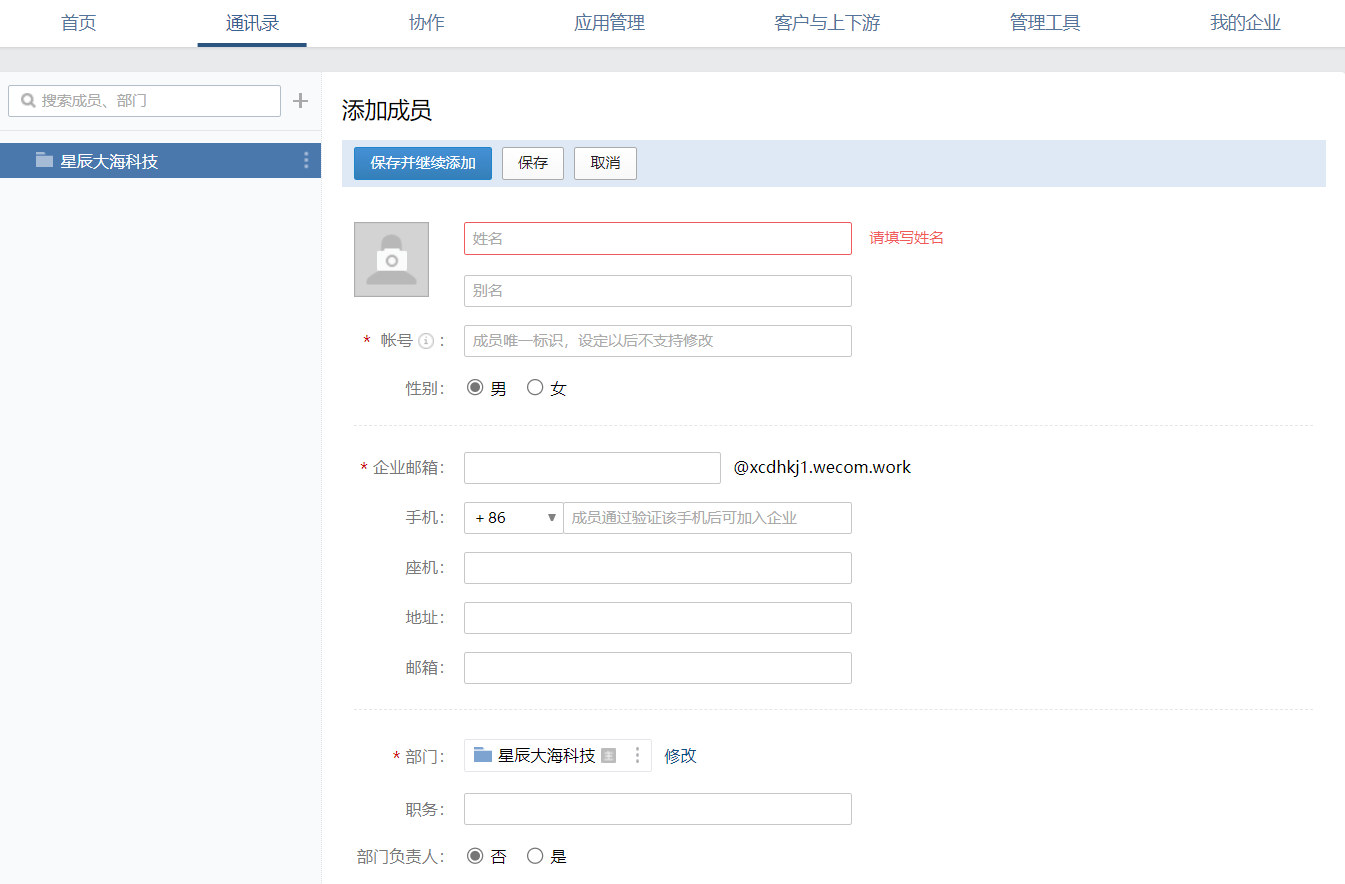Click the 请填写姓名 error message
Image resolution: width=1345 pixels, height=884 pixels.
906,238
